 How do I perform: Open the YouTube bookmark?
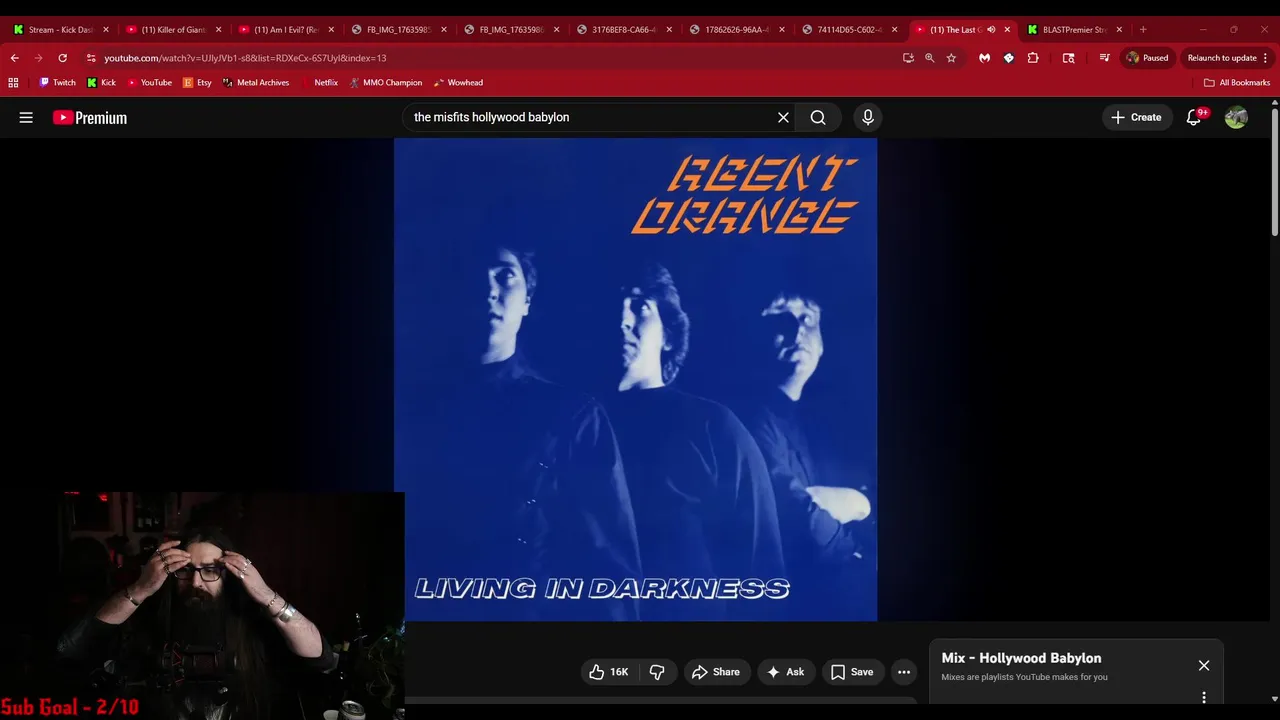coord(149,83)
